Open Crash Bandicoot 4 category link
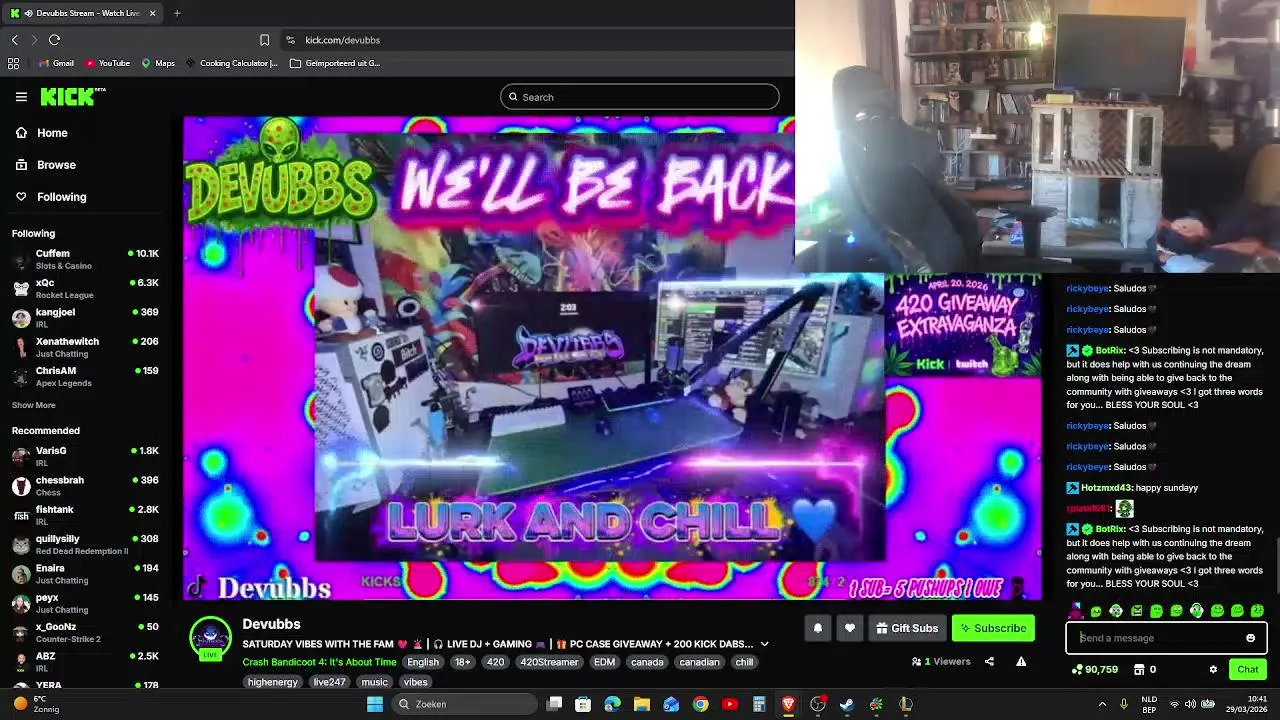The height and width of the screenshot is (720, 1280). coord(319,662)
